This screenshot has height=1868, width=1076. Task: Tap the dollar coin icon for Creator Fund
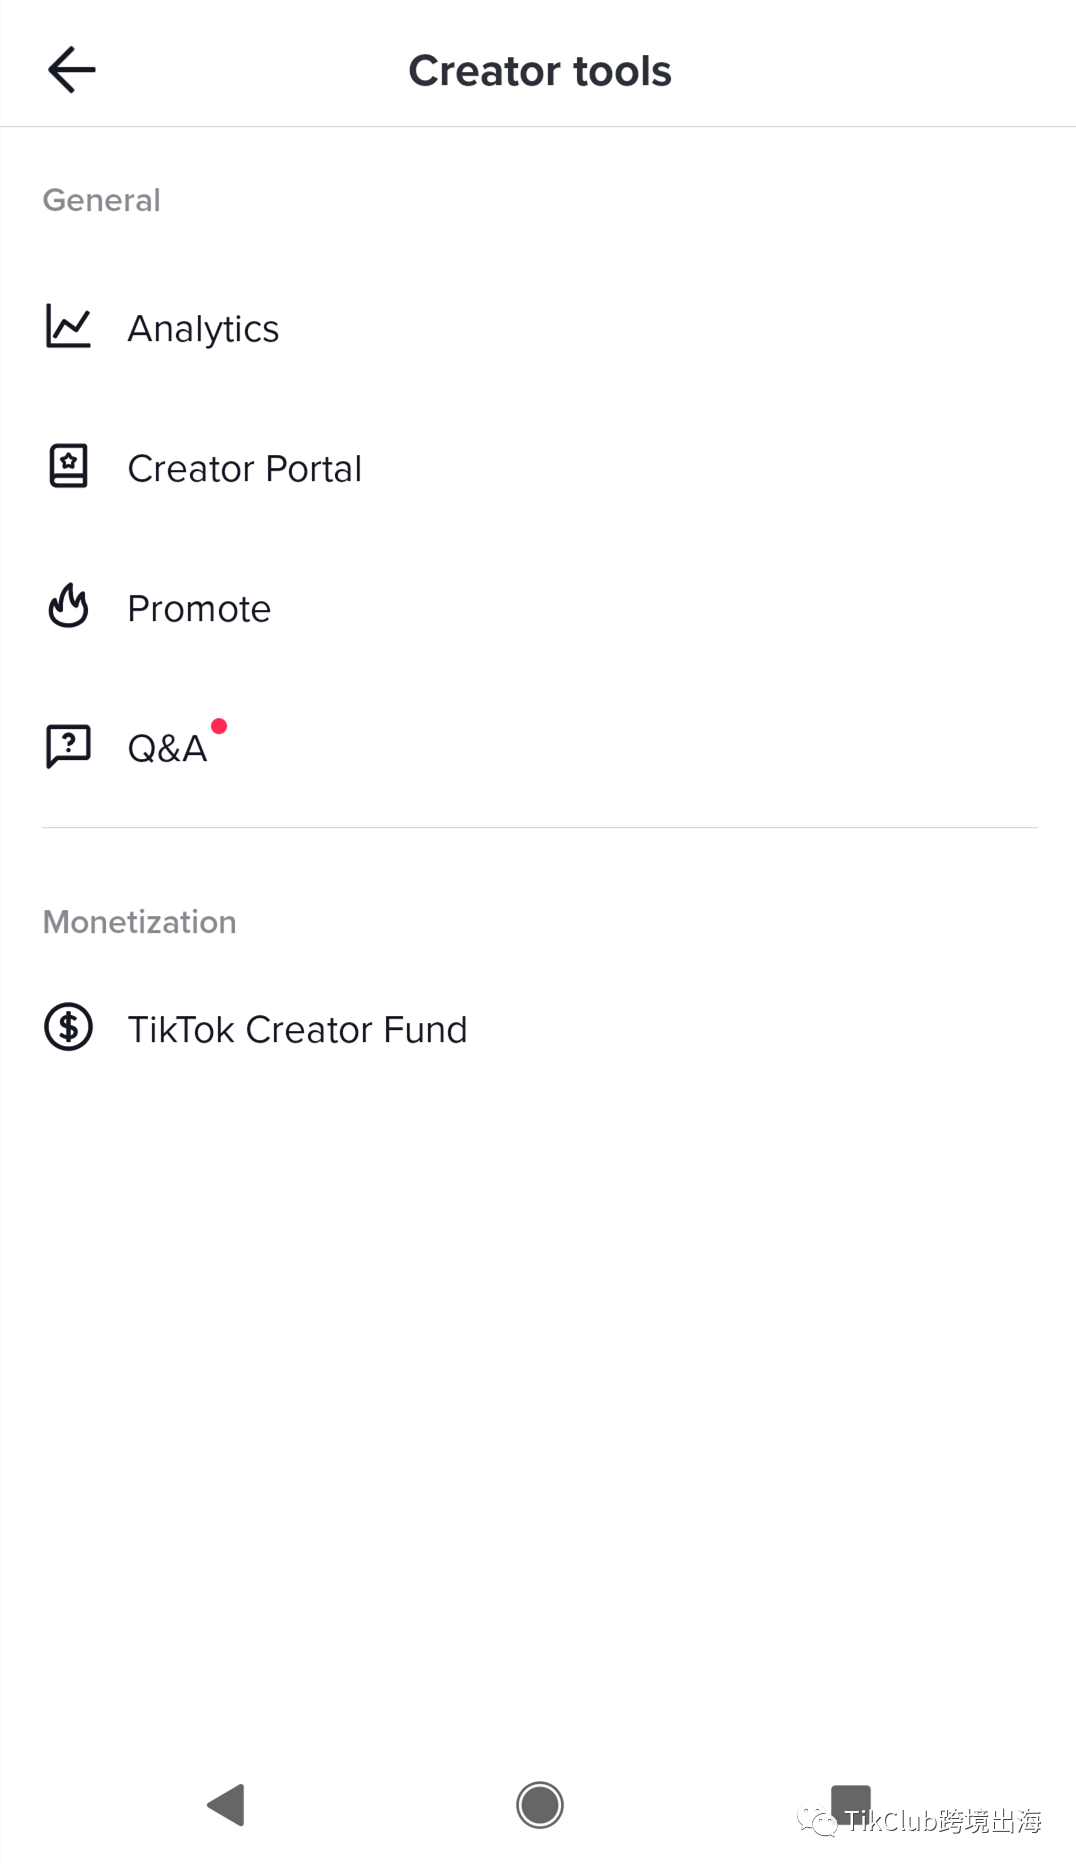pyautogui.click(x=69, y=1028)
